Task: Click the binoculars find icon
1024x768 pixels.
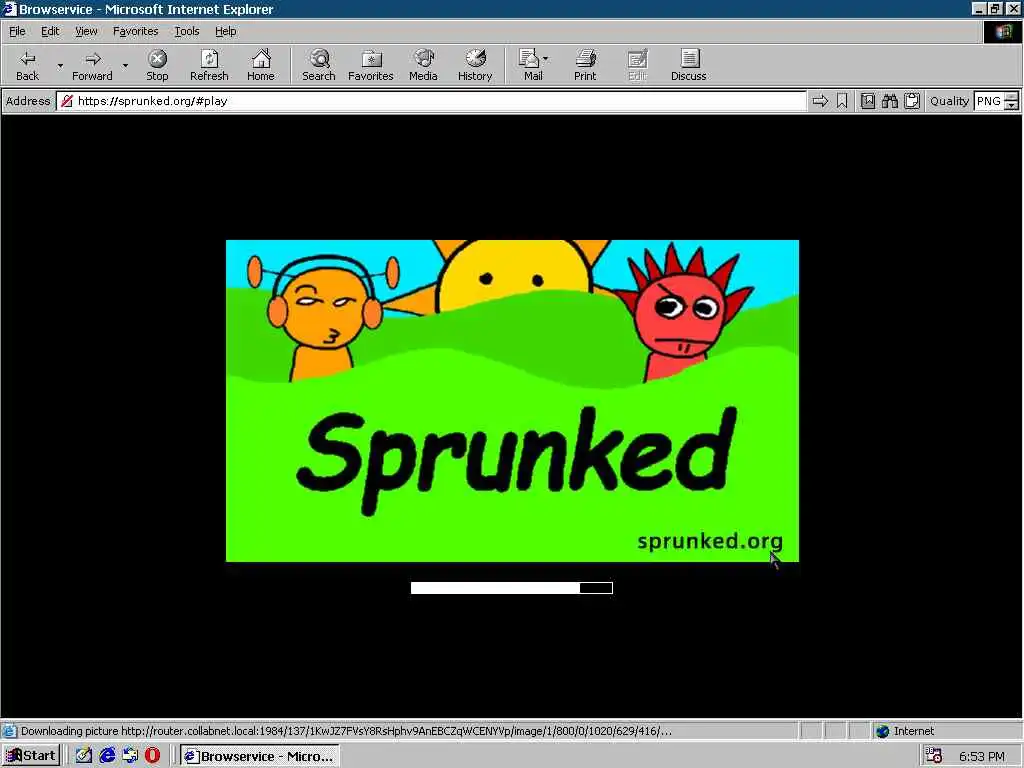Action: pos(889,101)
